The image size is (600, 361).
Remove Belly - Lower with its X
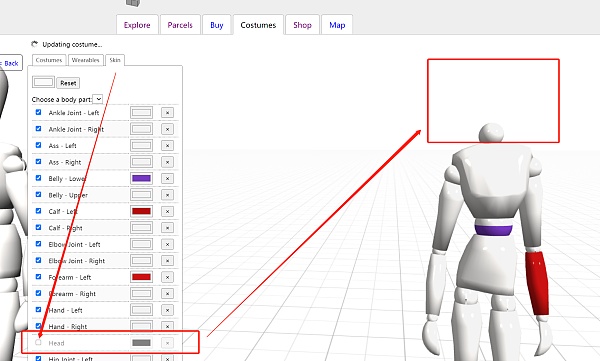pos(167,178)
